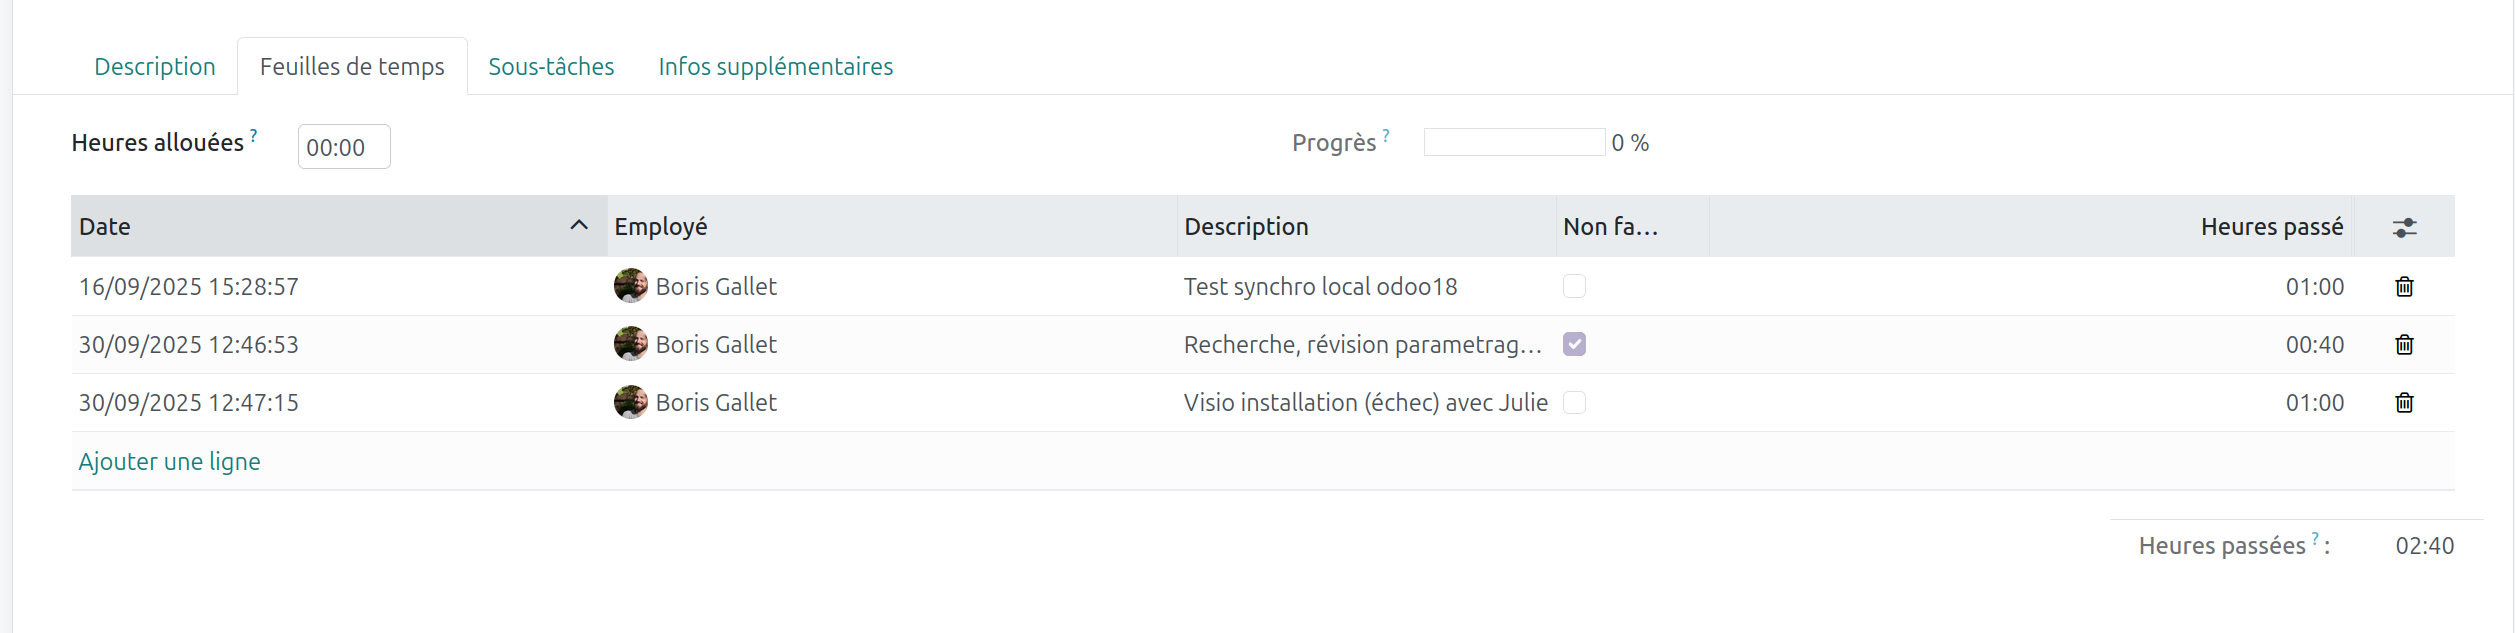The height and width of the screenshot is (633, 2515).
Task: Switch to the Sous-tâches tab
Action: click(x=551, y=67)
